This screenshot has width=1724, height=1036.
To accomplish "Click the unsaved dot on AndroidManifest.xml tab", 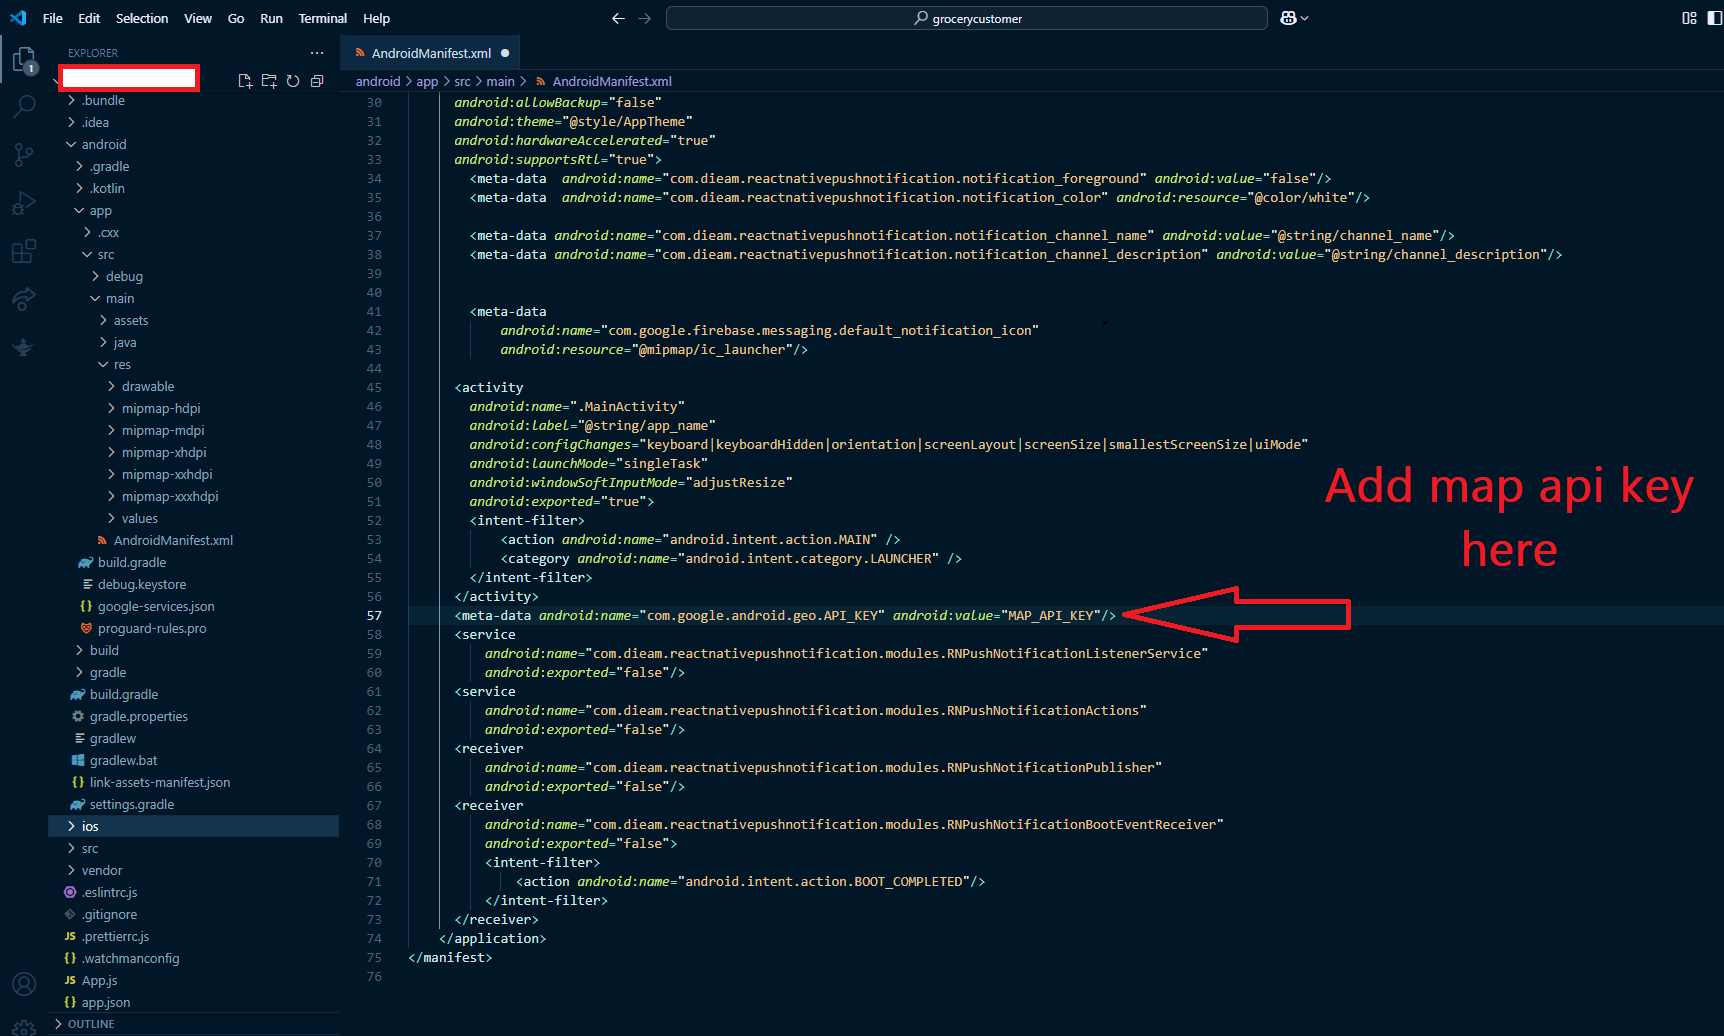I will click(505, 53).
